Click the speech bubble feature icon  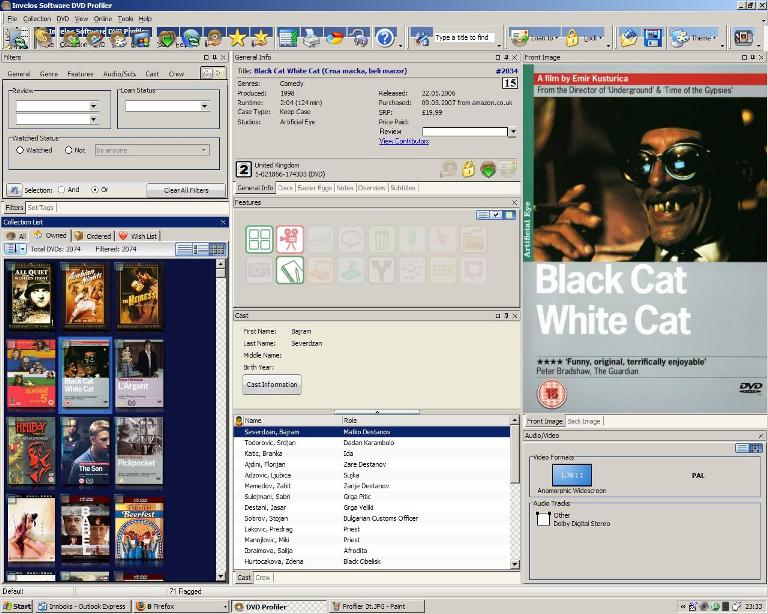(x=351, y=239)
